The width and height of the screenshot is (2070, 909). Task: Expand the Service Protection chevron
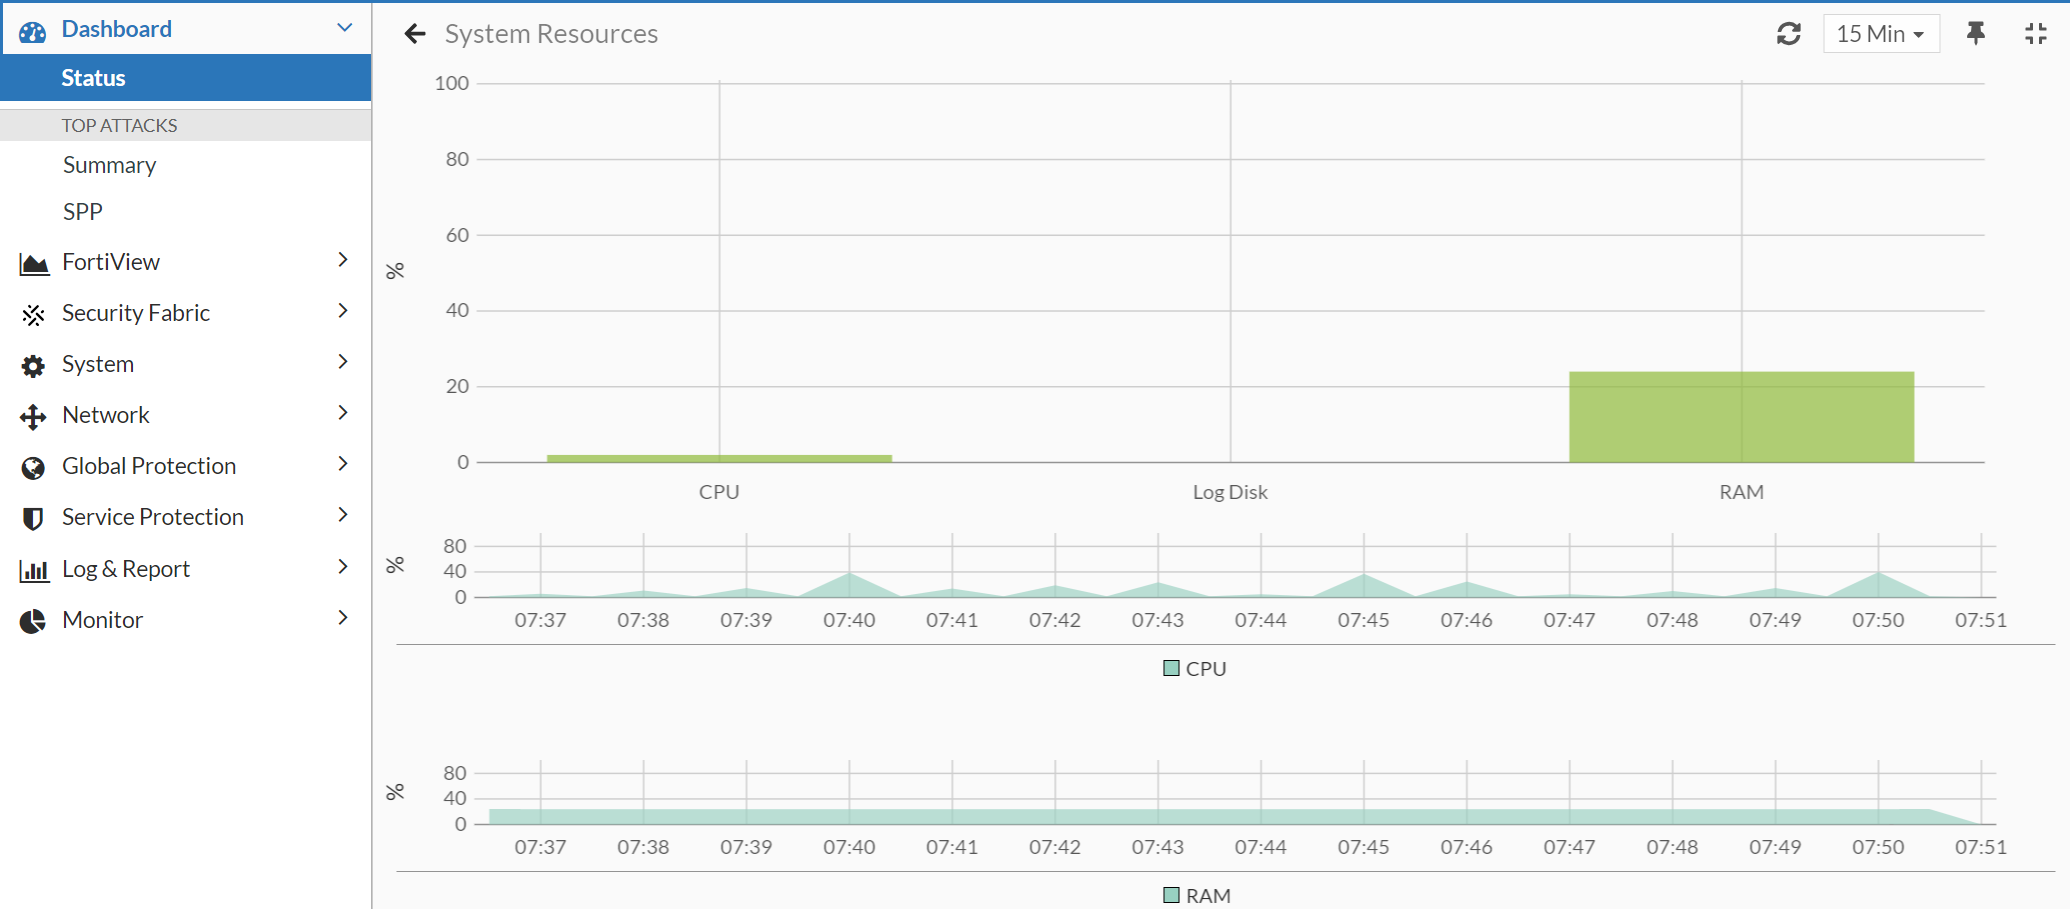pyautogui.click(x=343, y=515)
